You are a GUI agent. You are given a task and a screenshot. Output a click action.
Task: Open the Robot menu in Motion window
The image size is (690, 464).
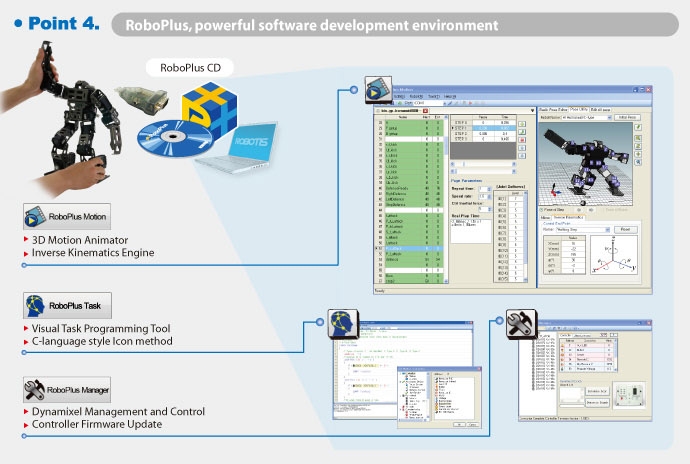[x=416, y=96]
